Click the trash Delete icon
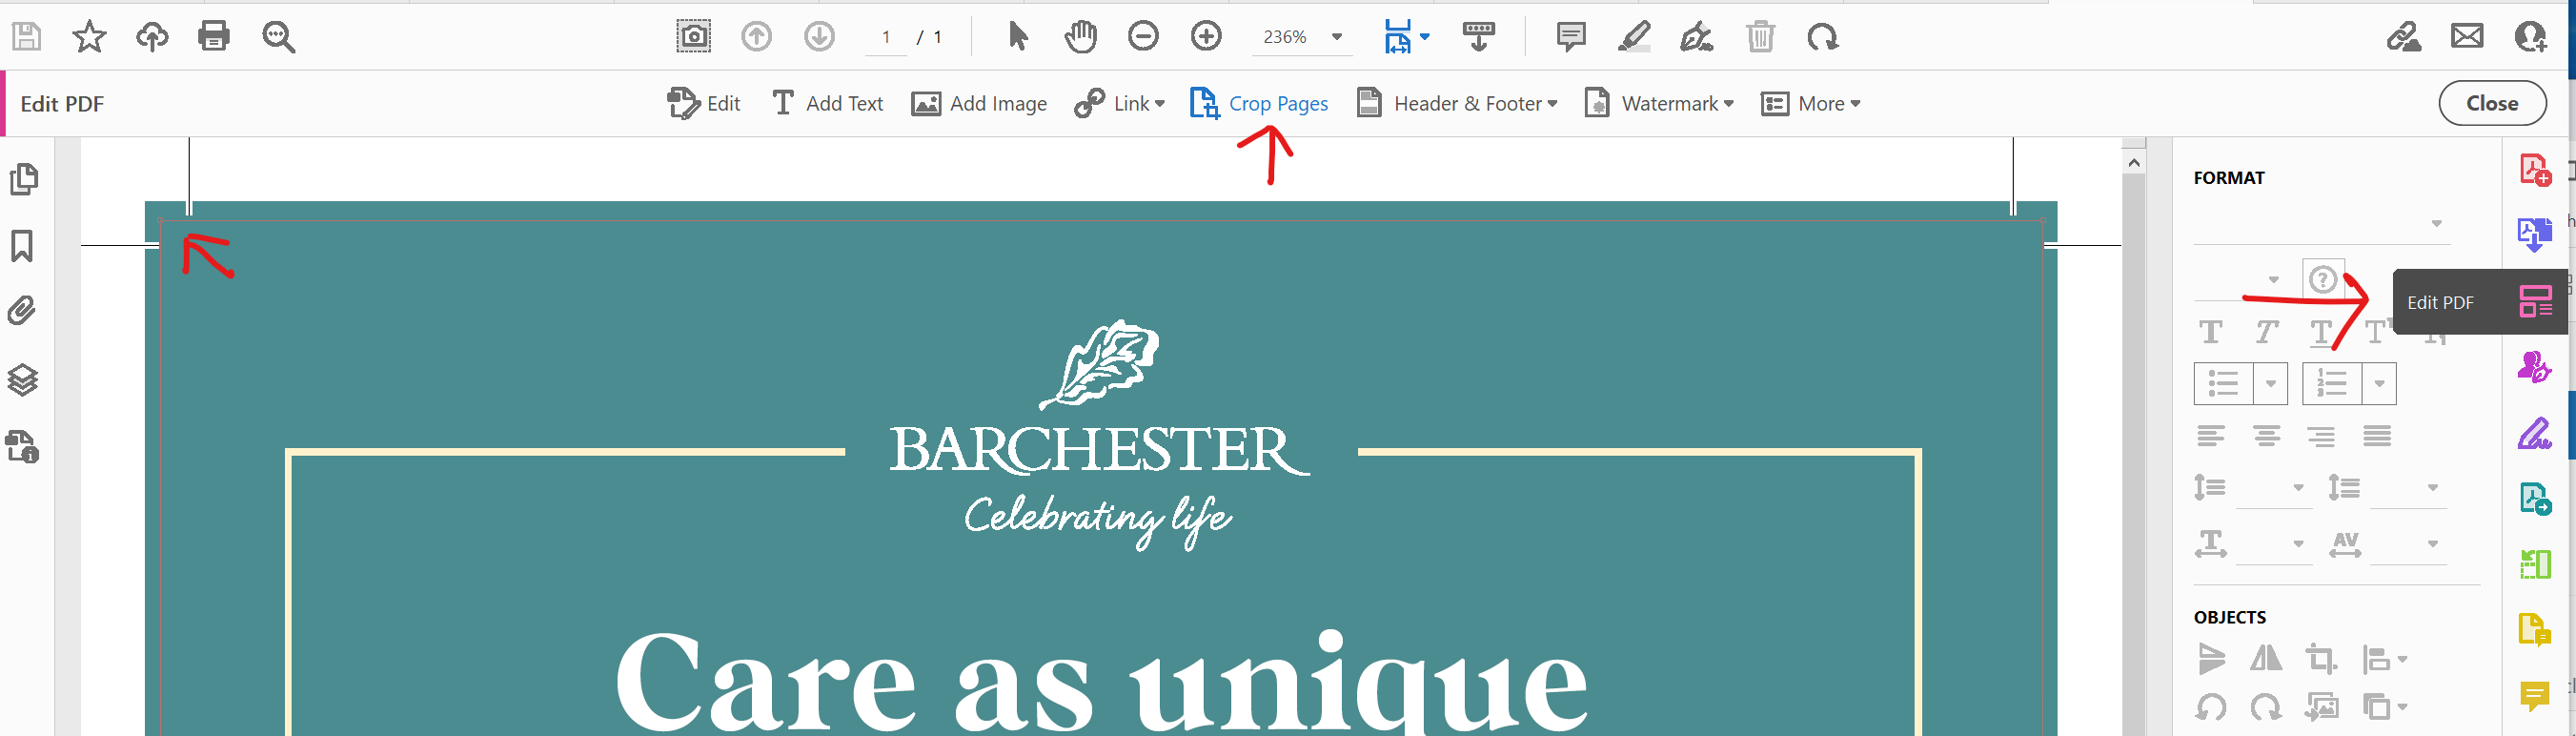Image resolution: width=2576 pixels, height=736 pixels. click(x=1760, y=37)
